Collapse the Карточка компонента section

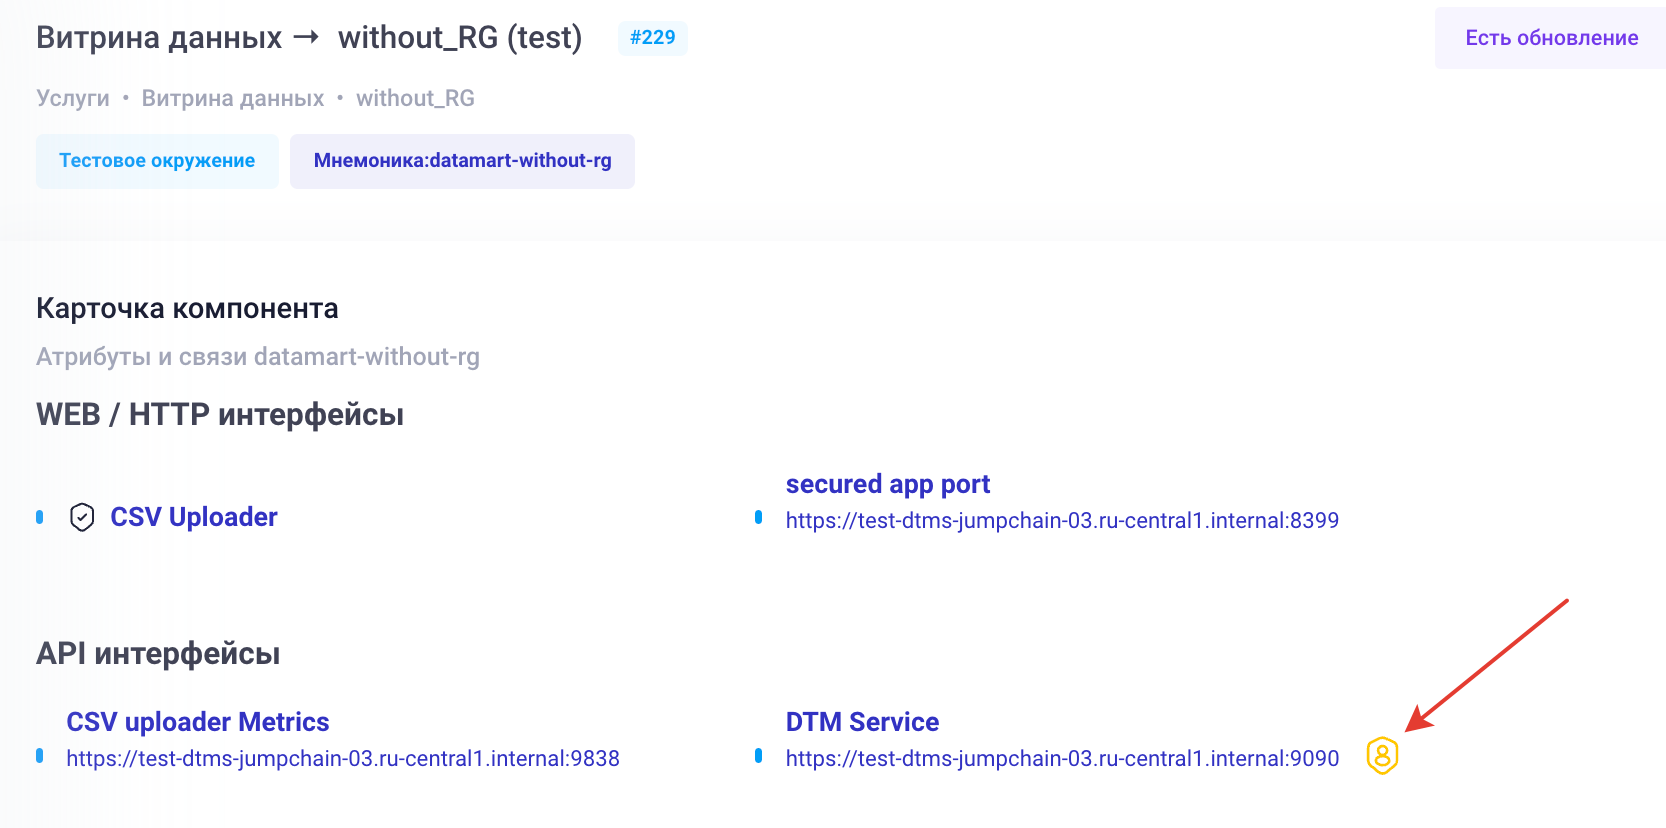point(186,308)
